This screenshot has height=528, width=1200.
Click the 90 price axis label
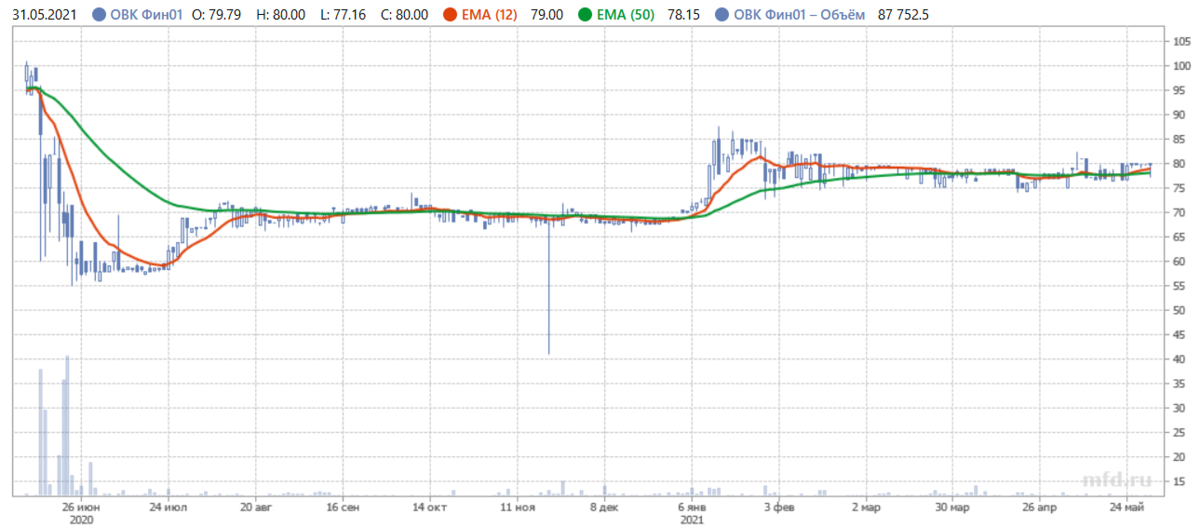(1179, 115)
